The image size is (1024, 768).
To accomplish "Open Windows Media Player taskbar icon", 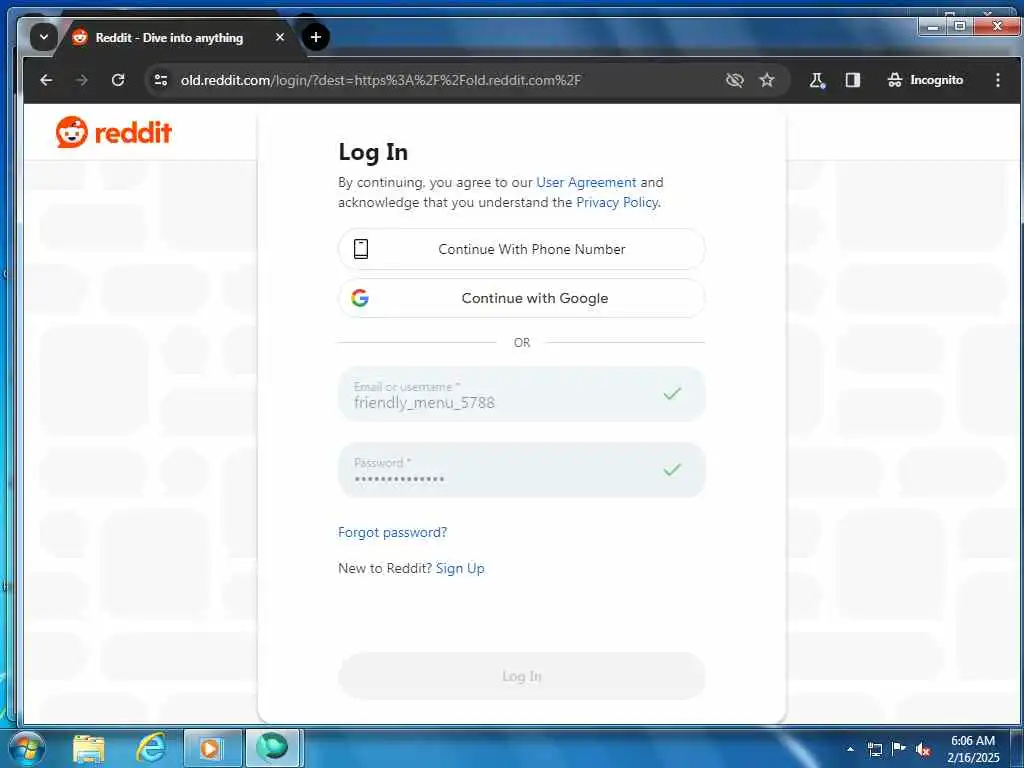I will (212, 748).
